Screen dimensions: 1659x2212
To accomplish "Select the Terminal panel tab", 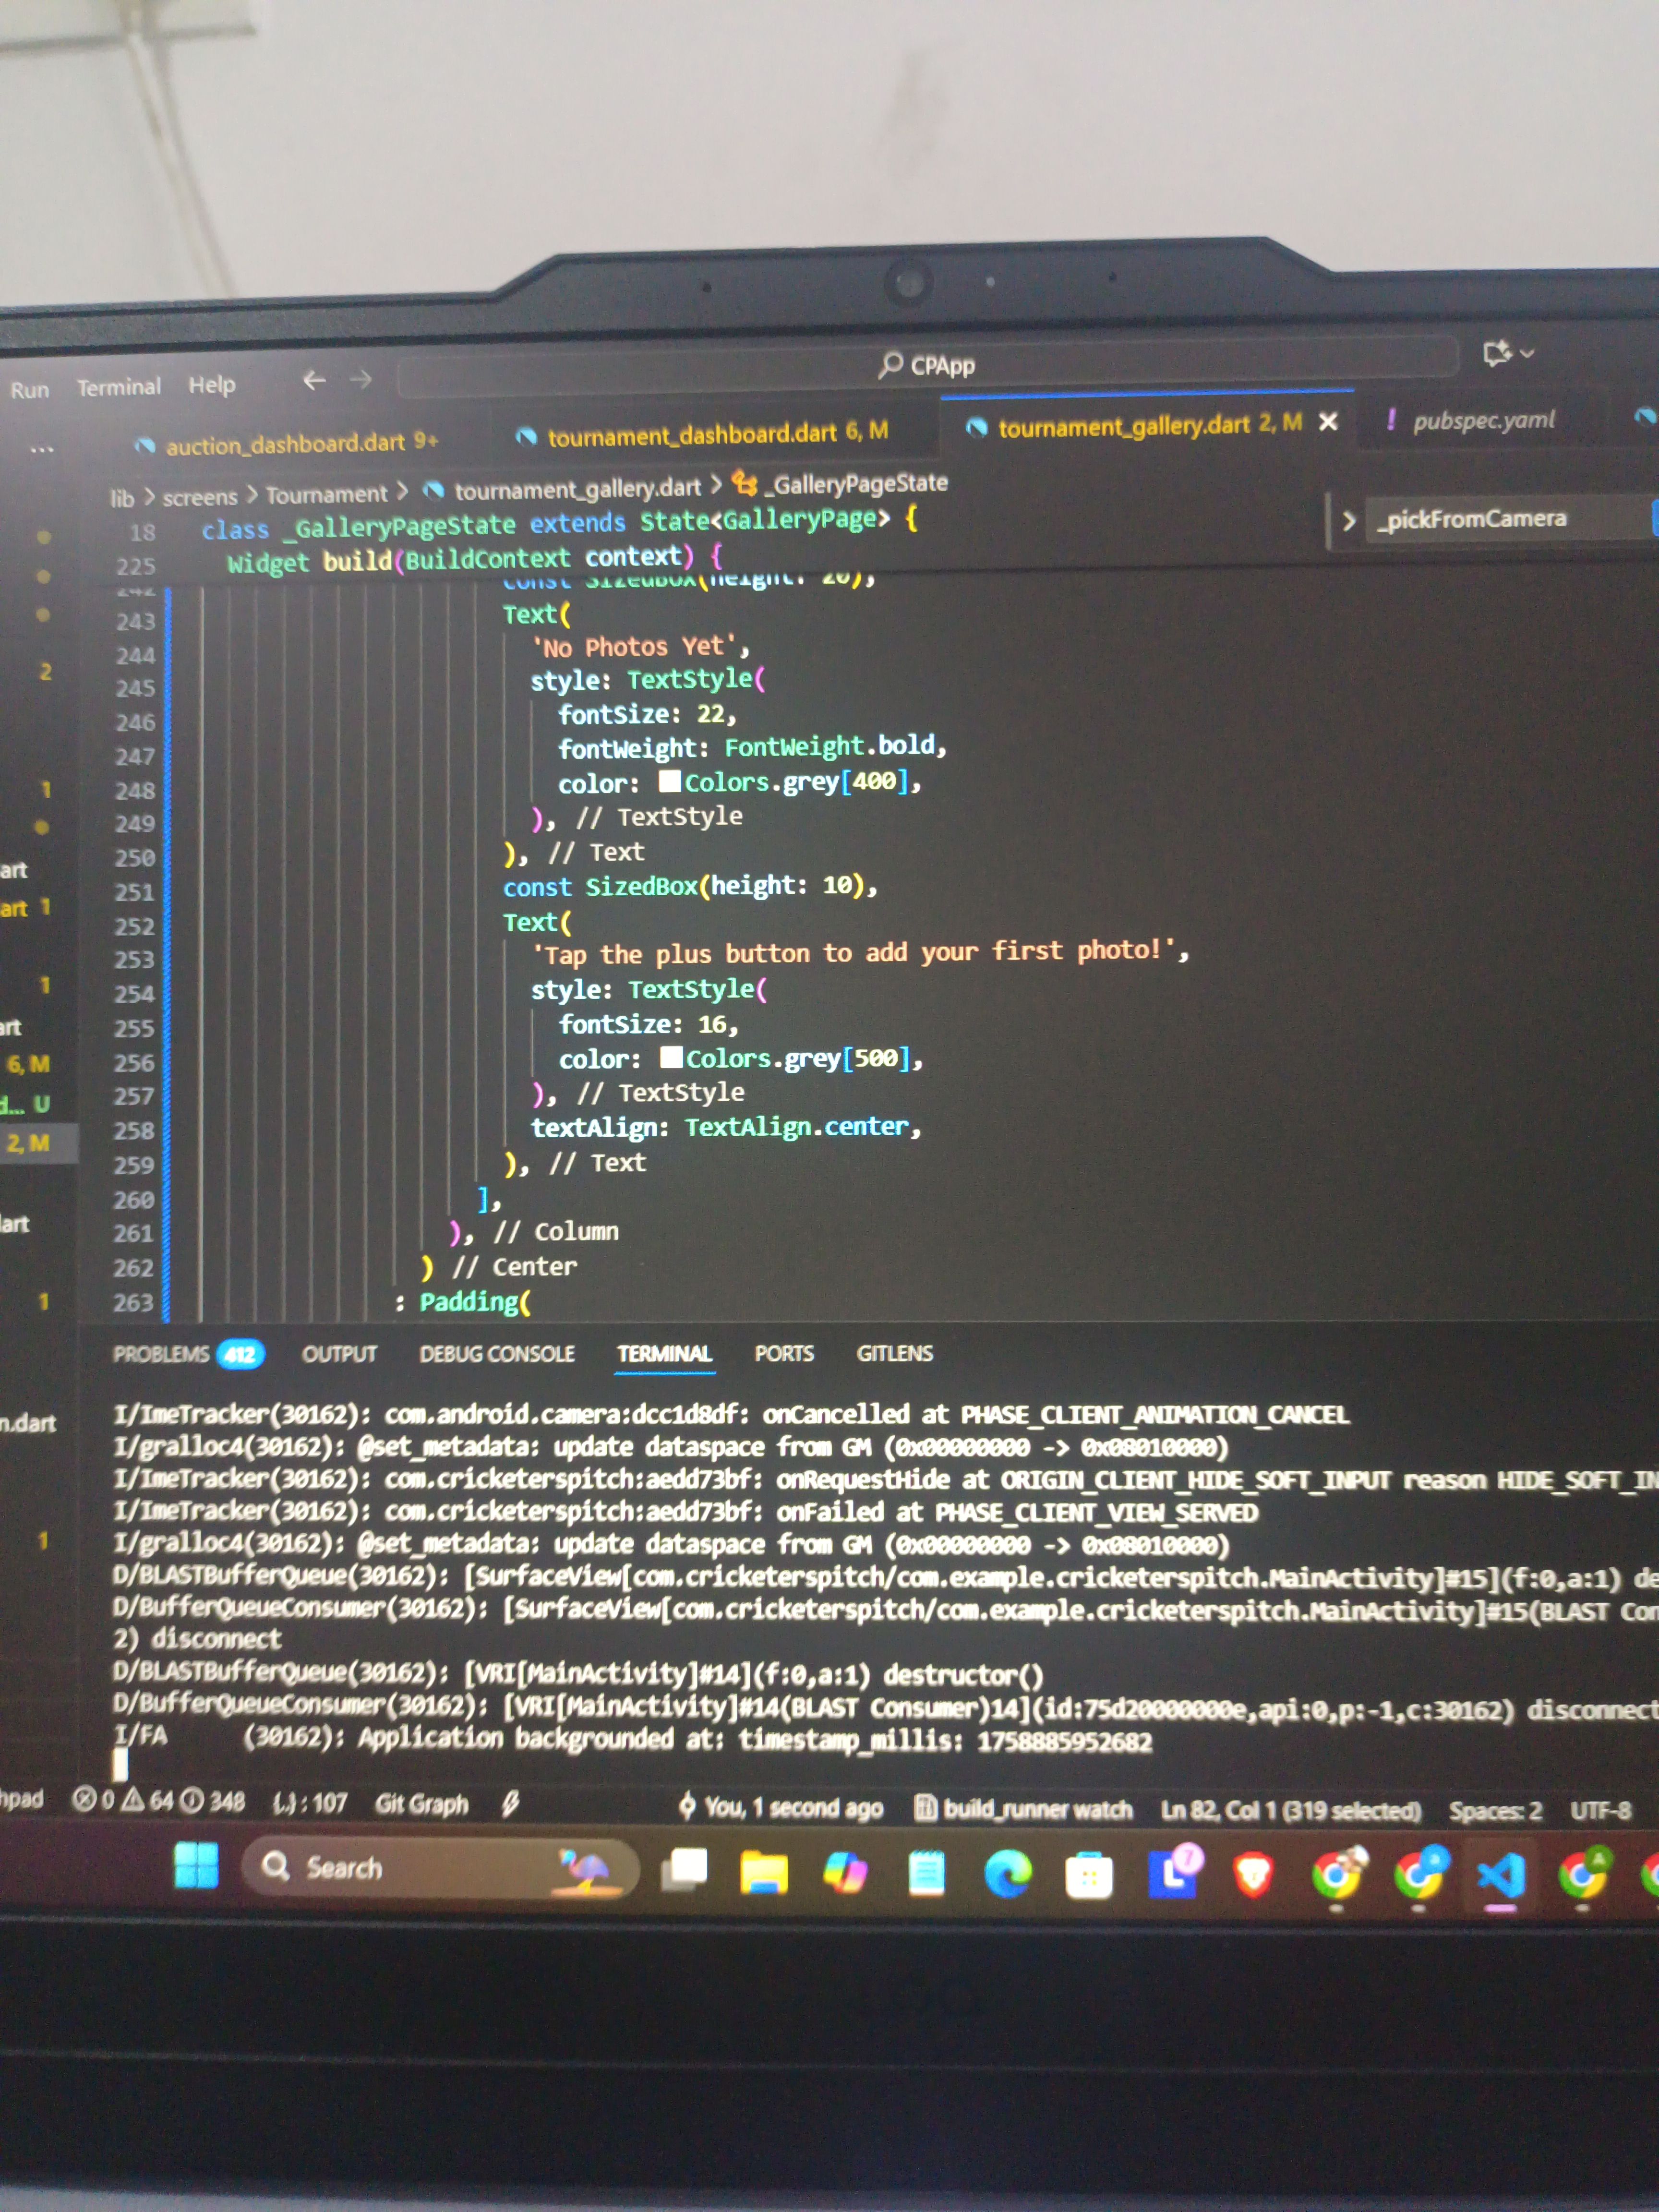I will tap(664, 1354).
